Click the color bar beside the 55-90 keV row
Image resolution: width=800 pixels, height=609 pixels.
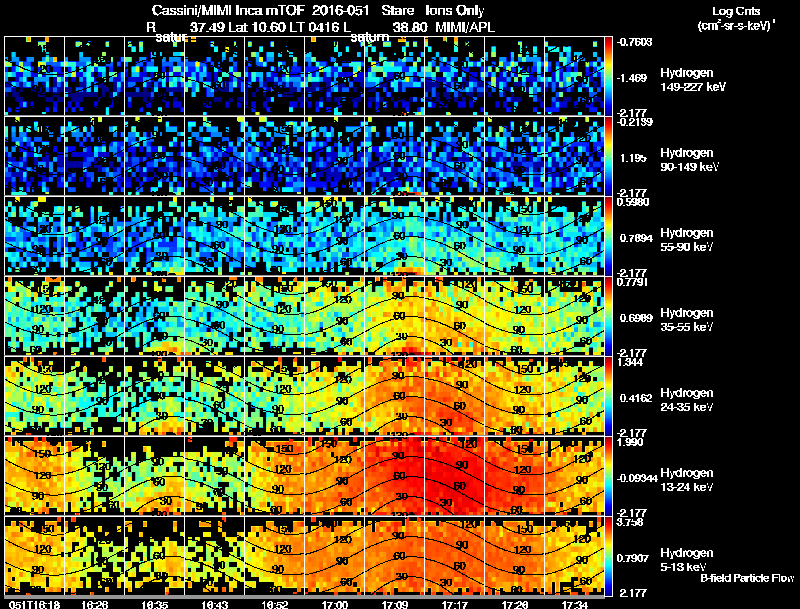608,236
